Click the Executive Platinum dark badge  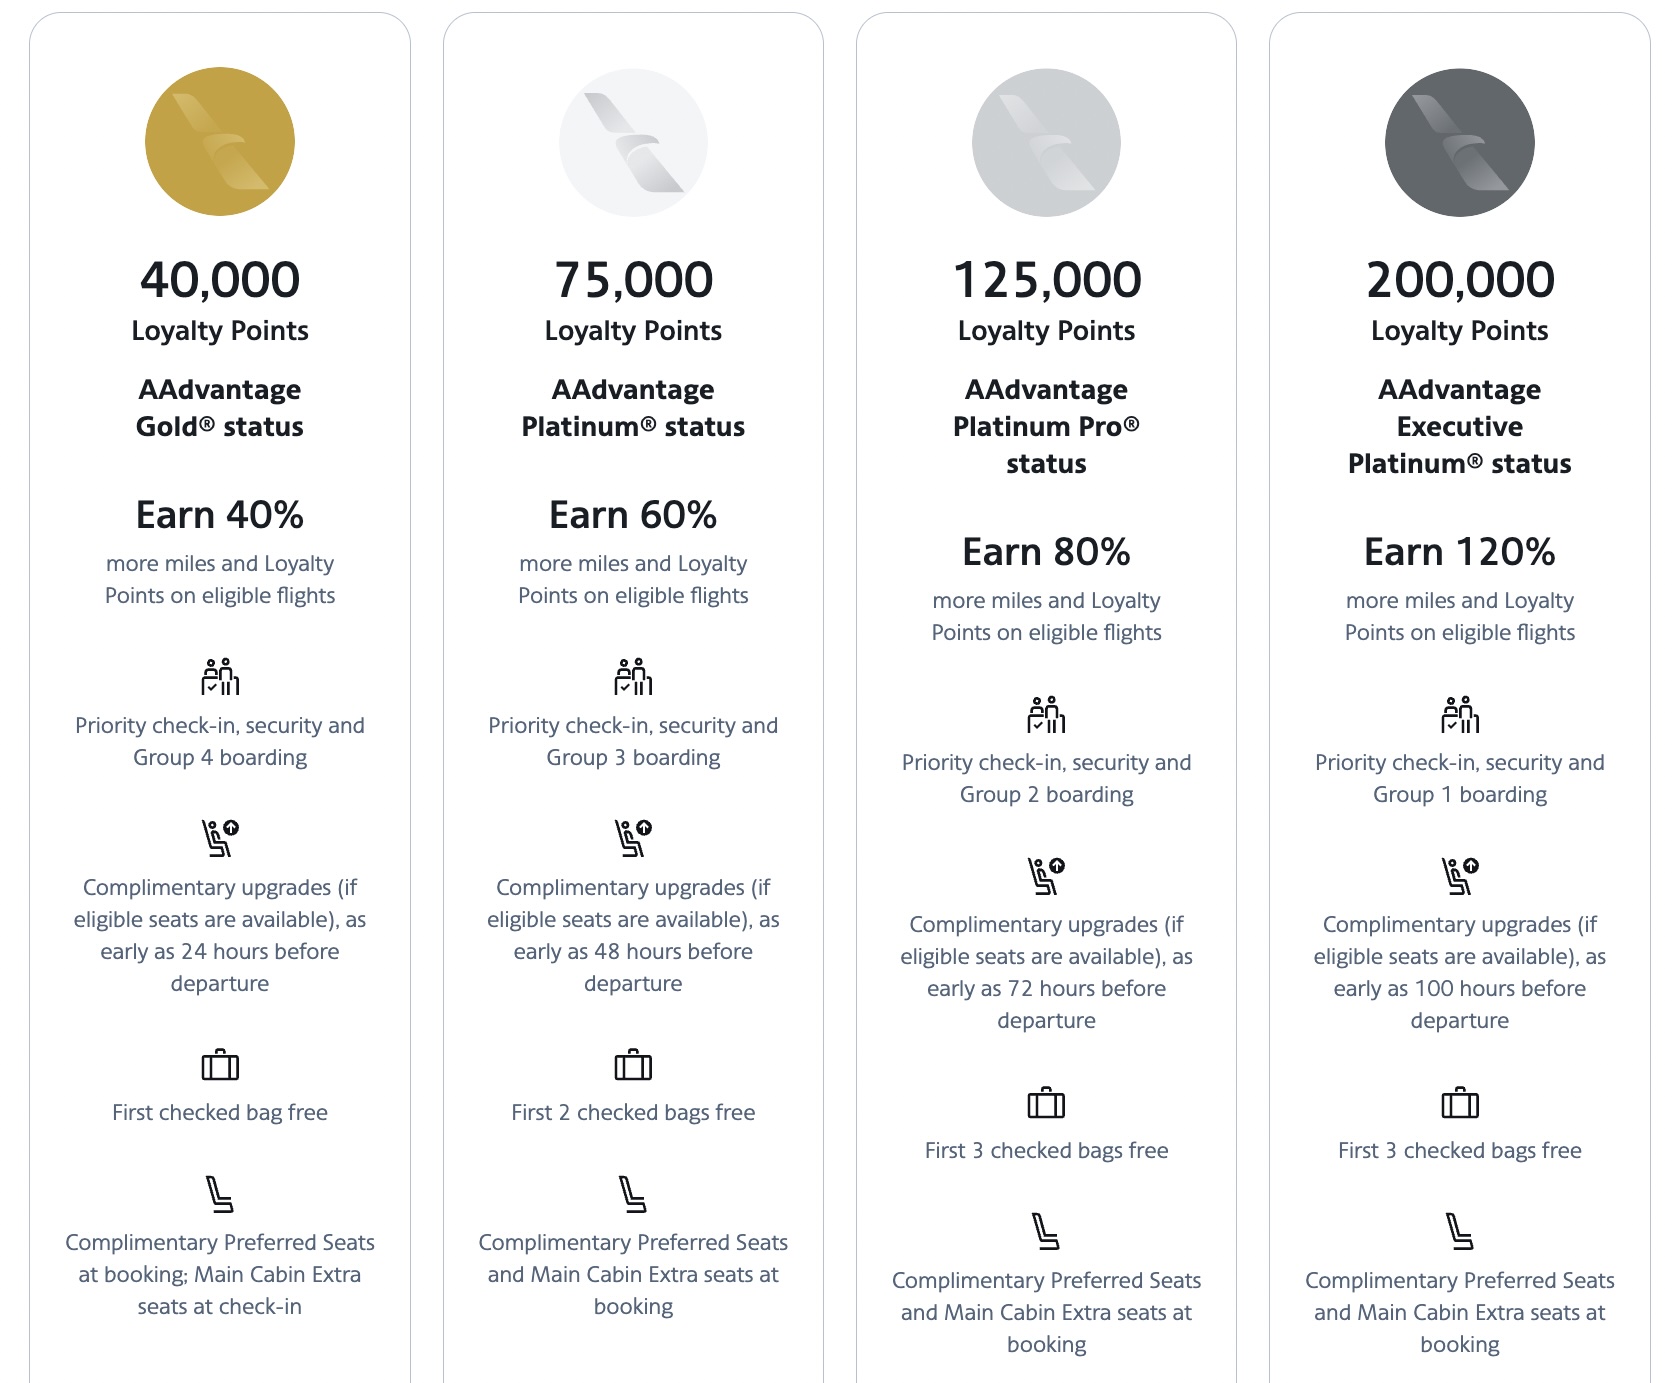(x=1459, y=143)
